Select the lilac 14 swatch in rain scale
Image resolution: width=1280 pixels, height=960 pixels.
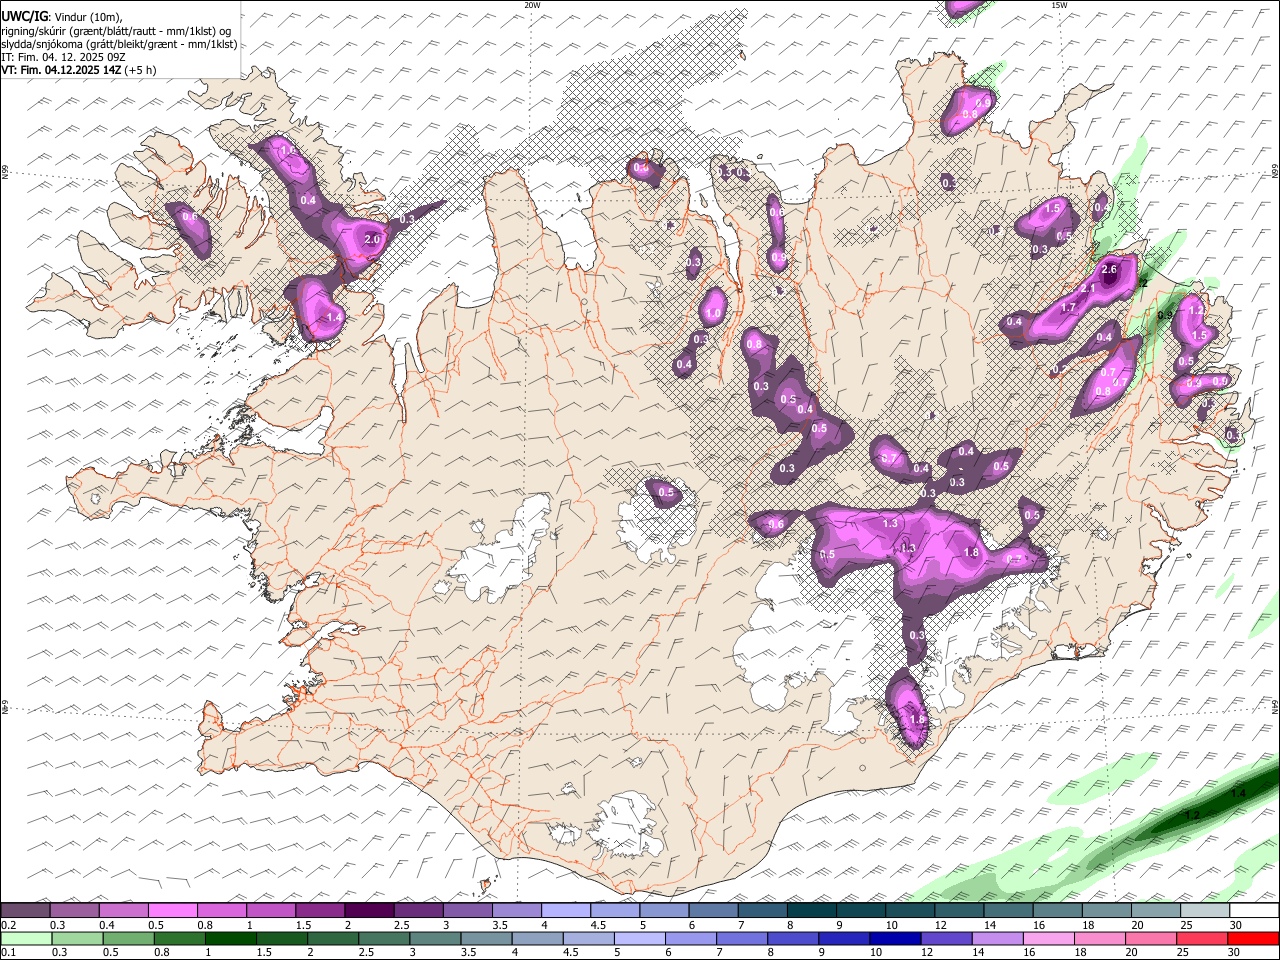[997, 938]
